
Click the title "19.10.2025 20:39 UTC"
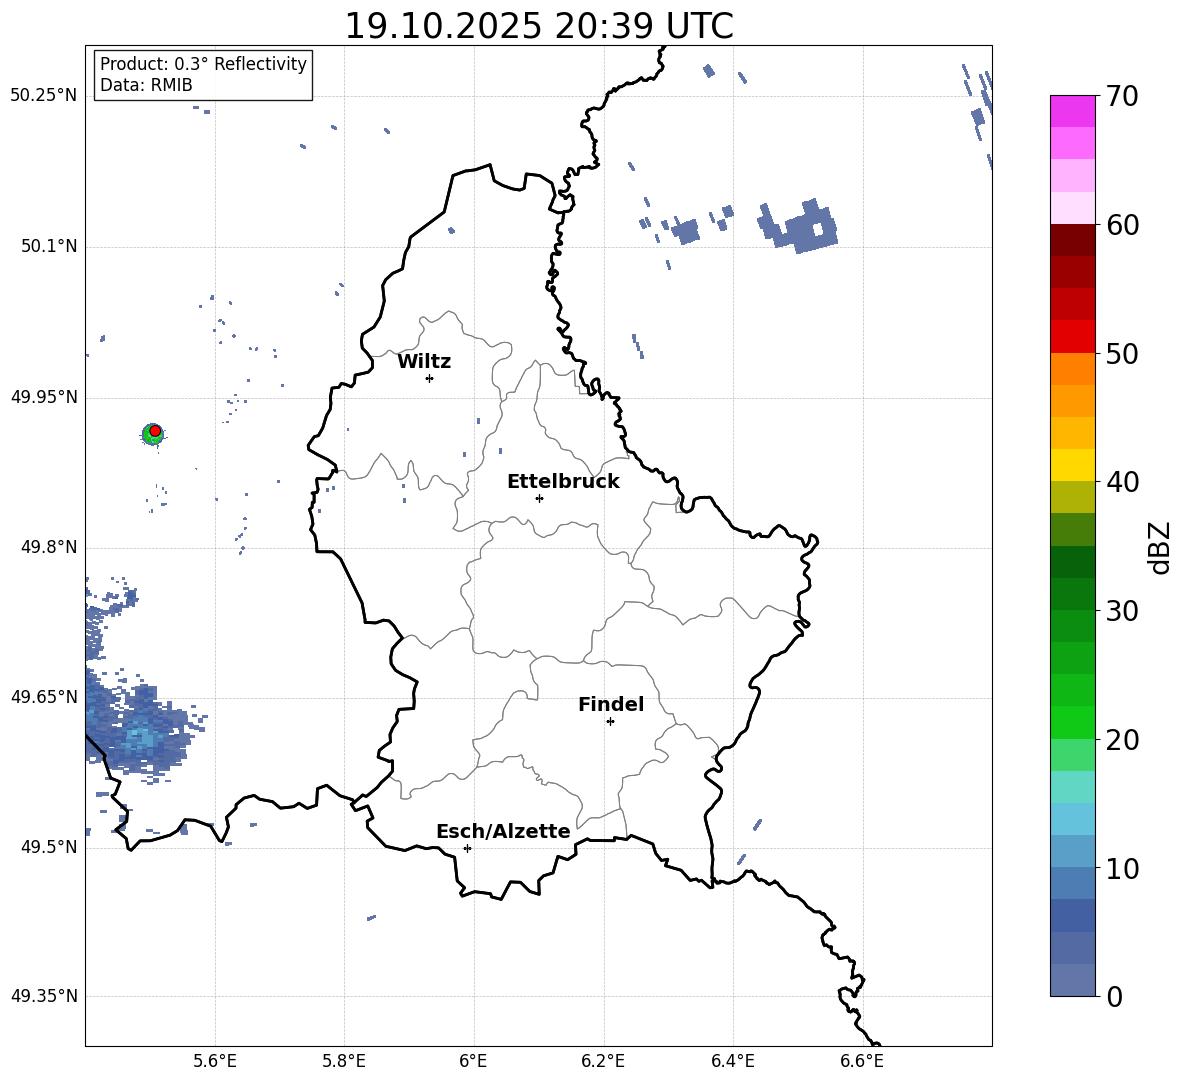(x=538, y=26)
